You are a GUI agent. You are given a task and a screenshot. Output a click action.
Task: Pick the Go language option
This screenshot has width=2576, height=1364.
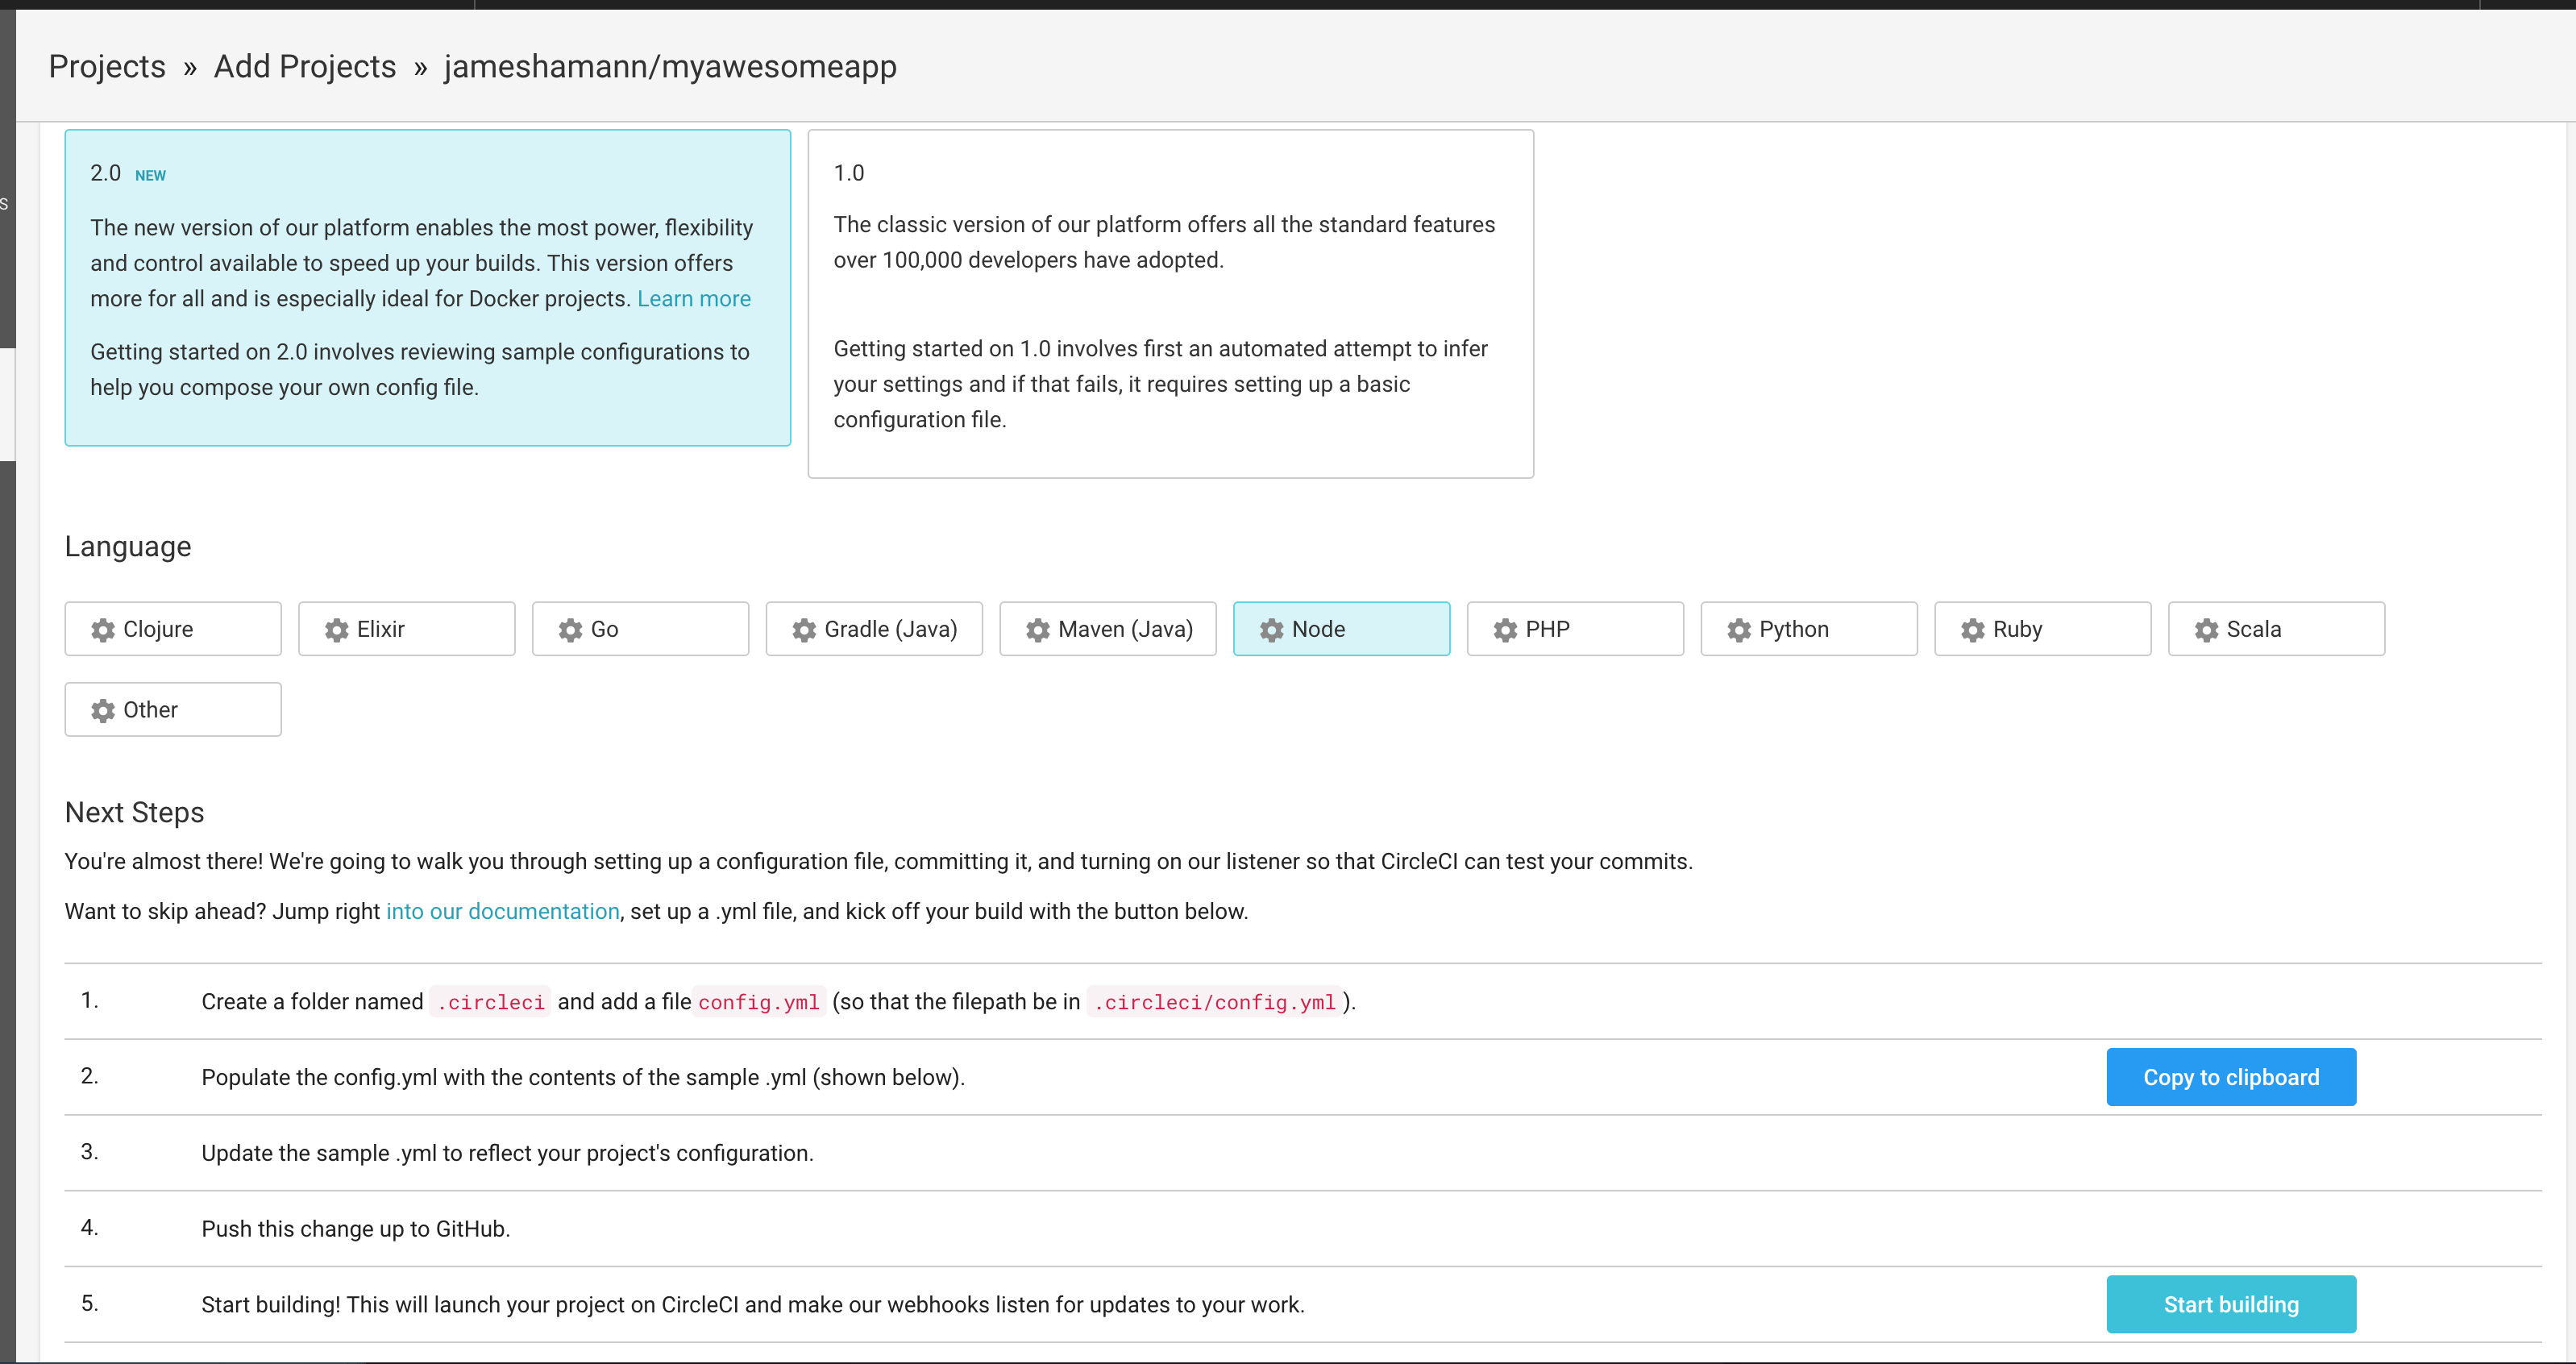tap(641, 629)
